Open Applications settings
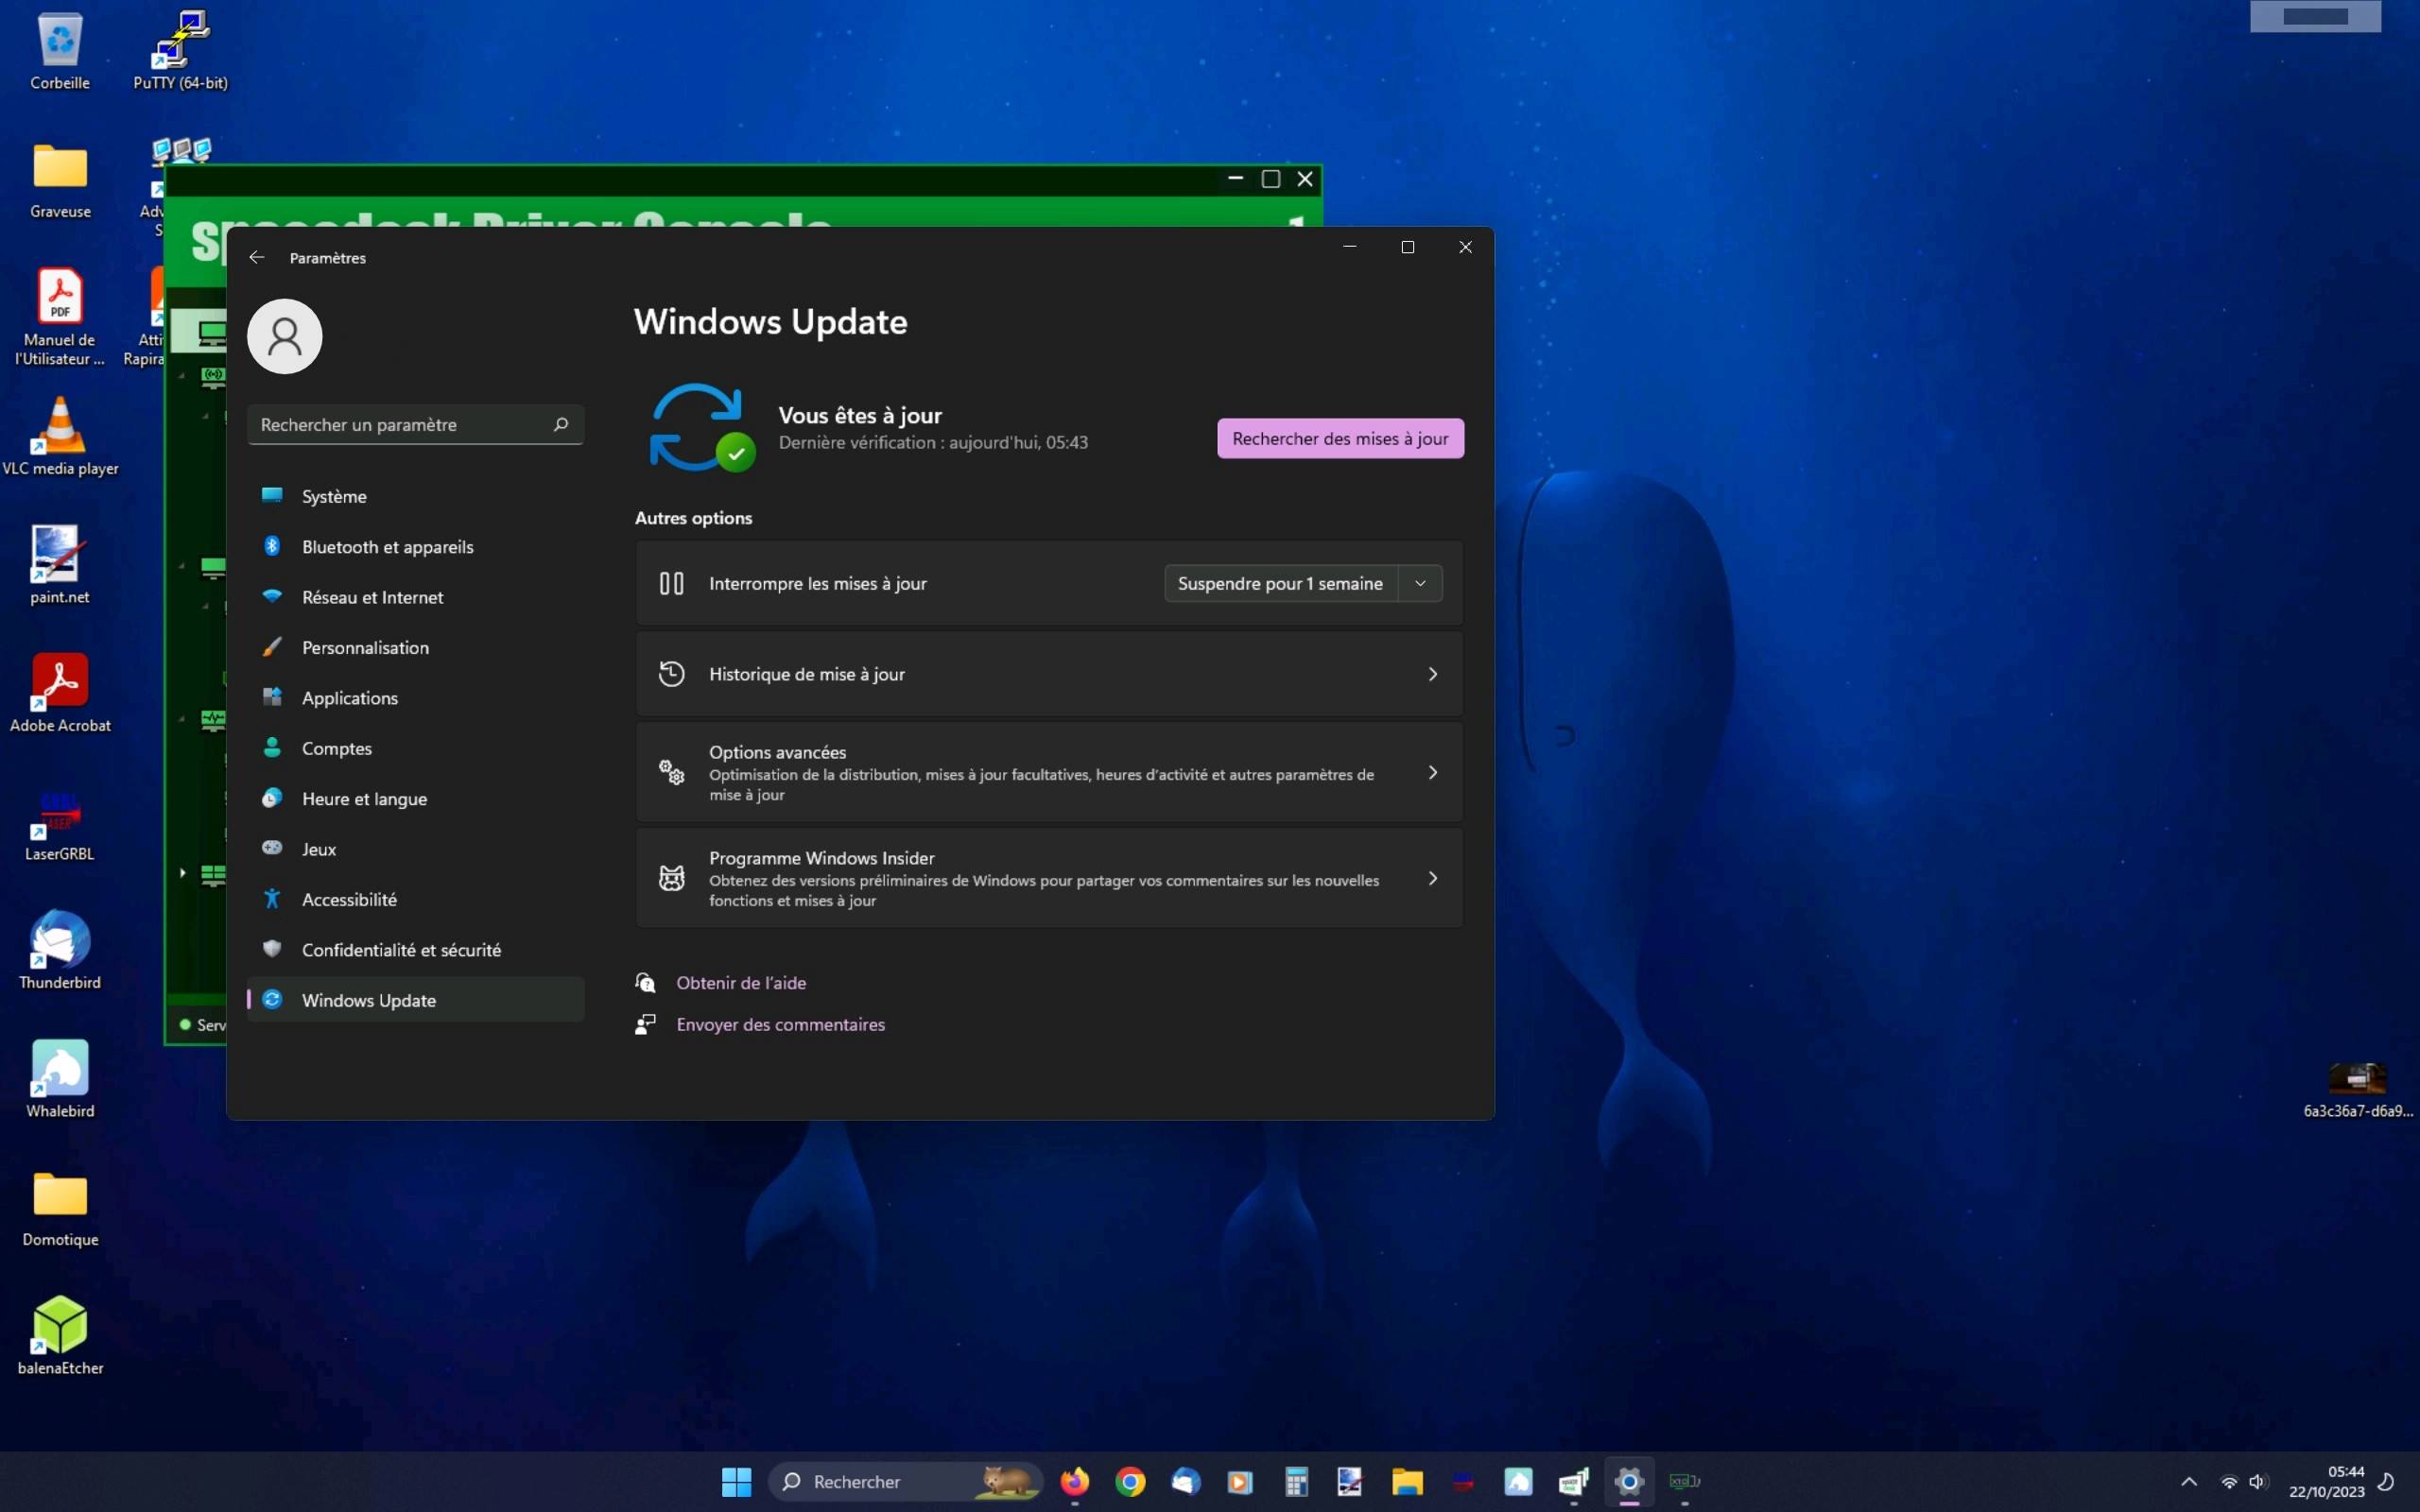The width and height of the screenshot is (2420, 1512). pyautogui.click(x=415, y=698)
